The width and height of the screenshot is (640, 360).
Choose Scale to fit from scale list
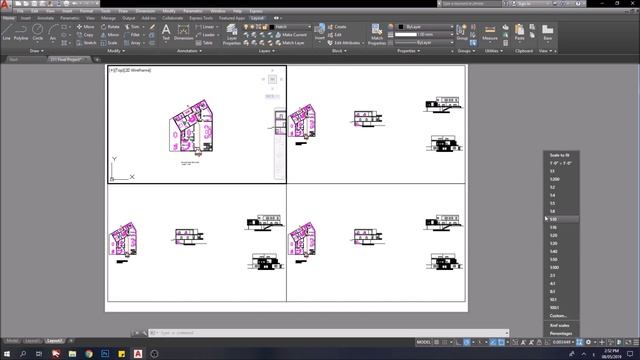[561, 155]
